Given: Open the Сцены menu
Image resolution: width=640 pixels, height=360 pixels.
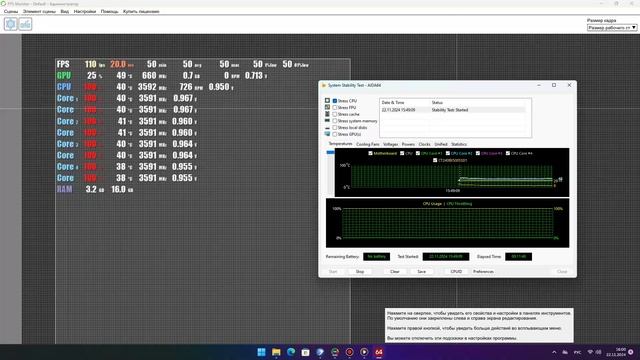Looking at the screenshot, I should [11, 11].
